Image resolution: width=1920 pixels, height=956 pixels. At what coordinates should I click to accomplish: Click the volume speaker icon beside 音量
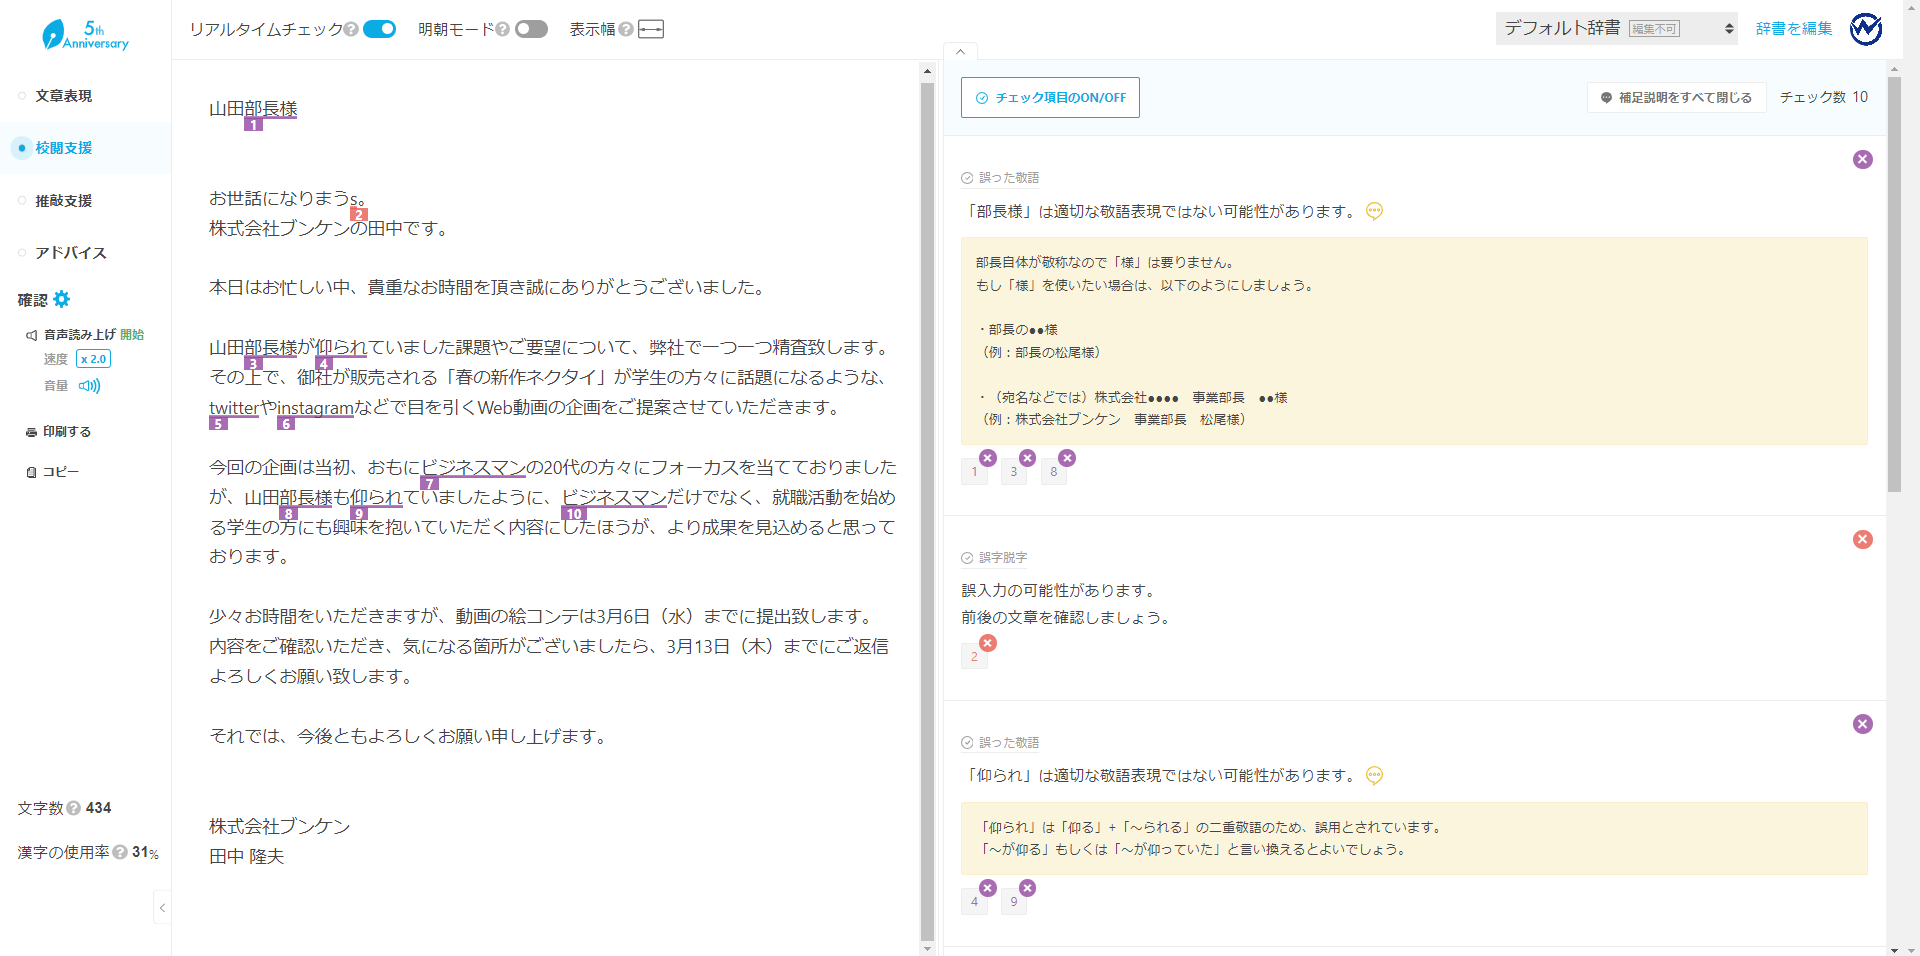[x=89, y=386]
